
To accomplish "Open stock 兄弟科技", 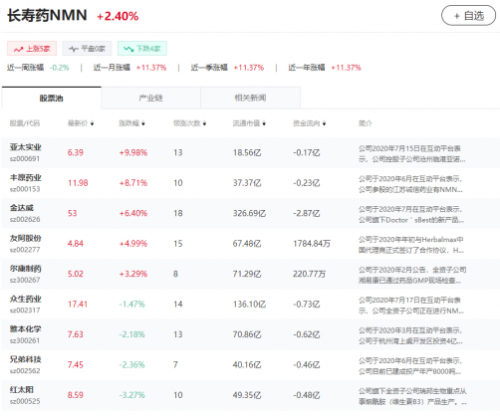I will click(x=25, y=359).
